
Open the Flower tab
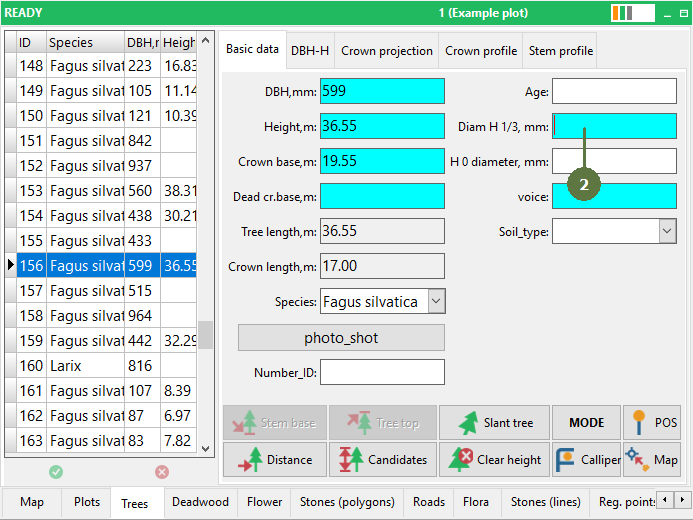264,502
